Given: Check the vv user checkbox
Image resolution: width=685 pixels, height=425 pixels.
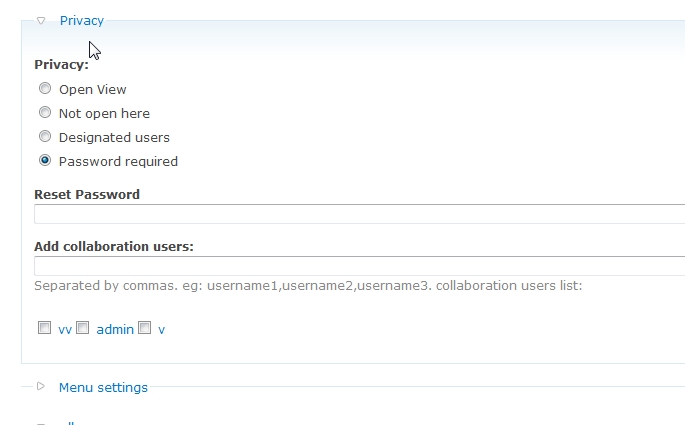Looking at the screenshot, I should pos(44,328).
